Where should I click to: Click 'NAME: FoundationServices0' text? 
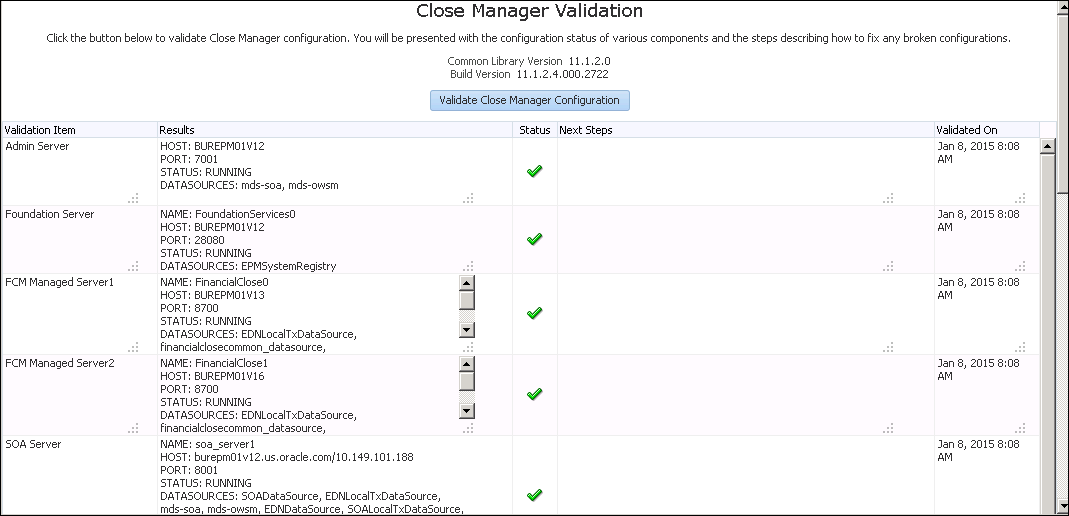click(x=228, y=214)
